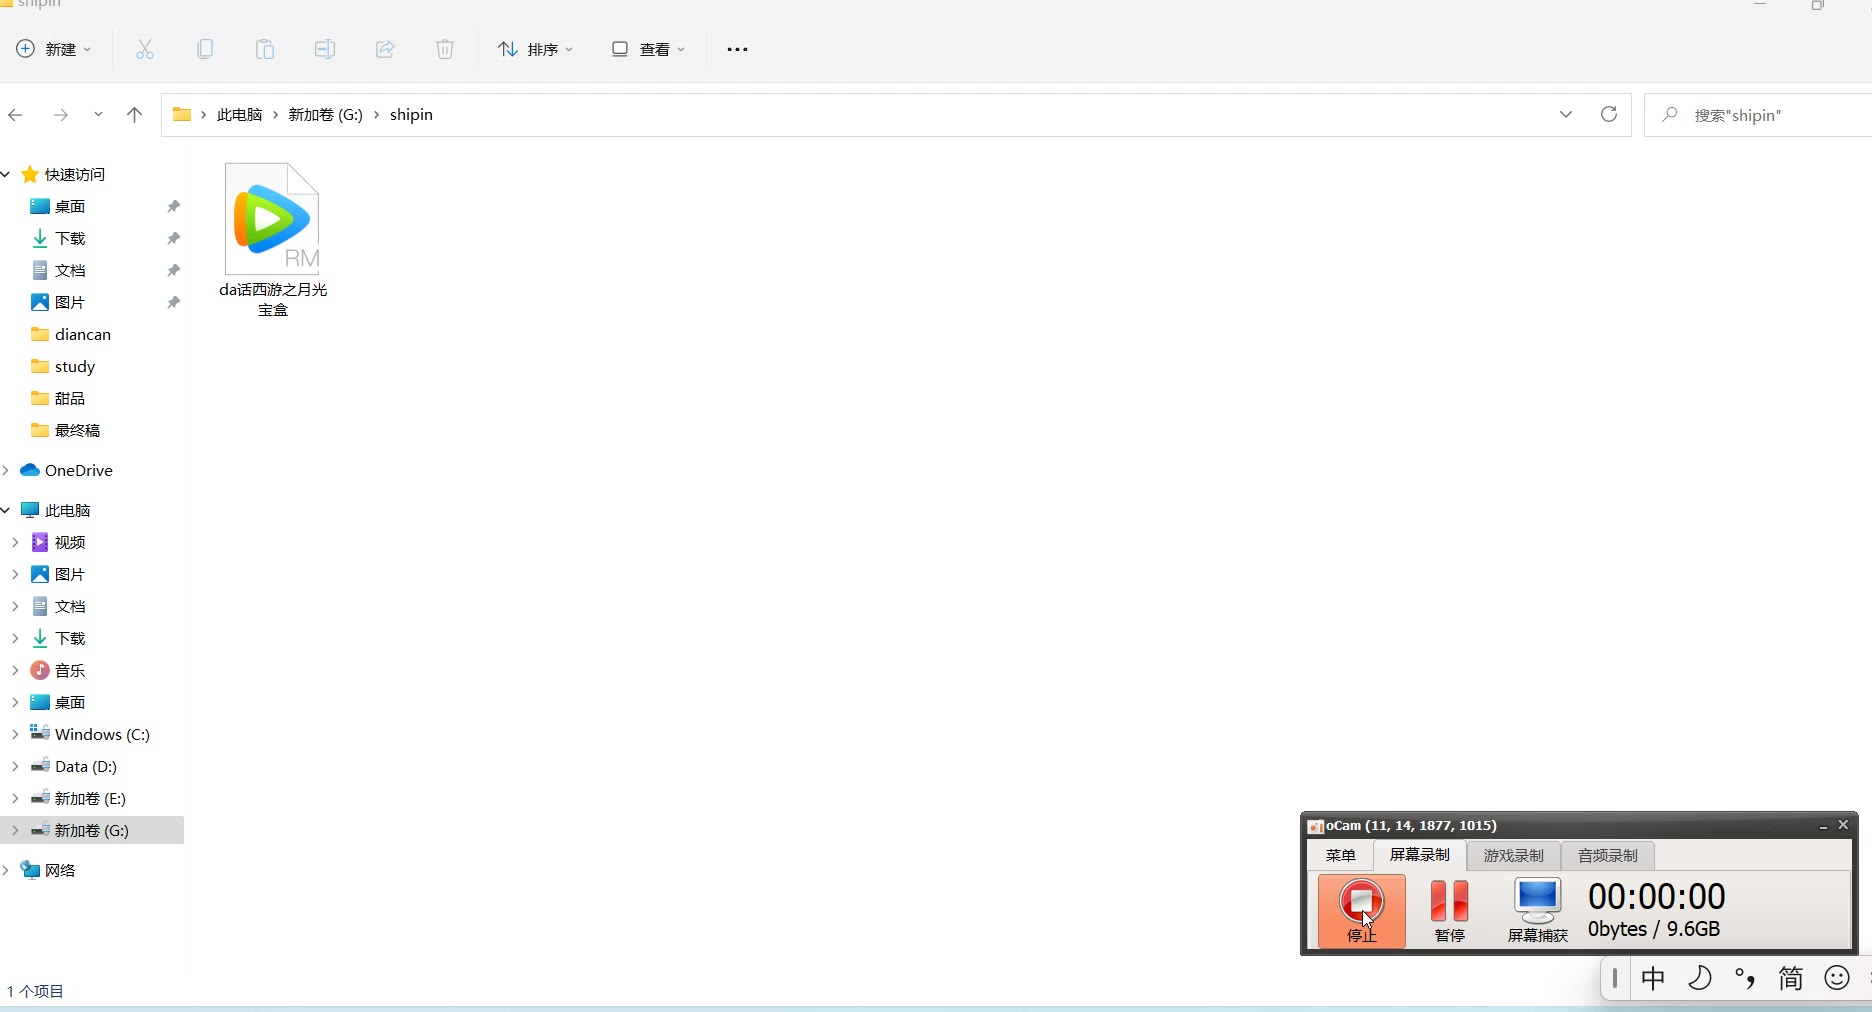Screen dimensions: 1872x1012
Task: Open the 最终稿 folder in sidebar
Action: coord(78,430)
